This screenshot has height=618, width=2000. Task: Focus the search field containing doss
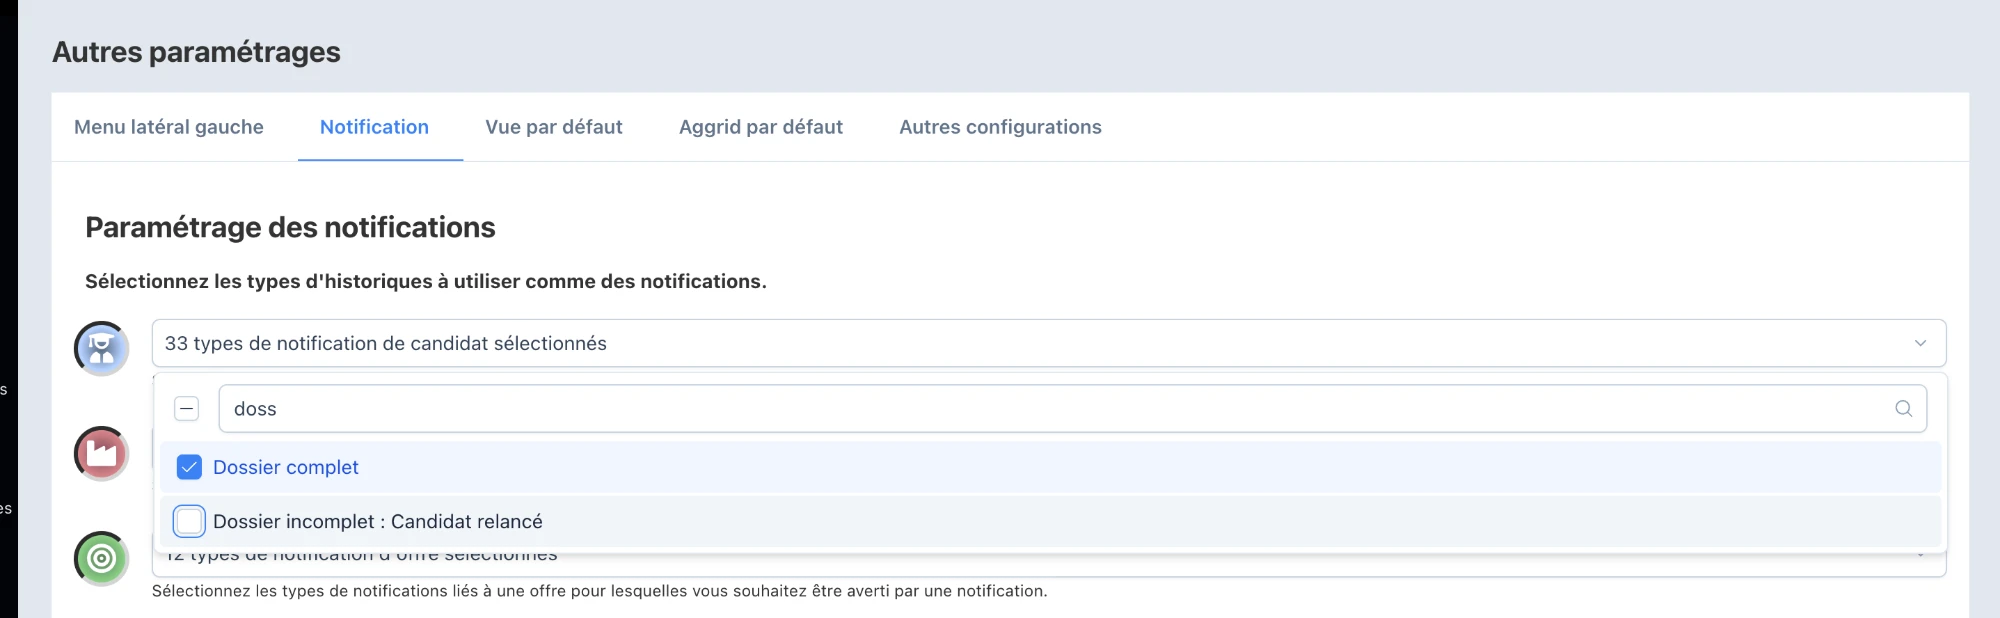pyautogui.click(x=1072, y=408)
